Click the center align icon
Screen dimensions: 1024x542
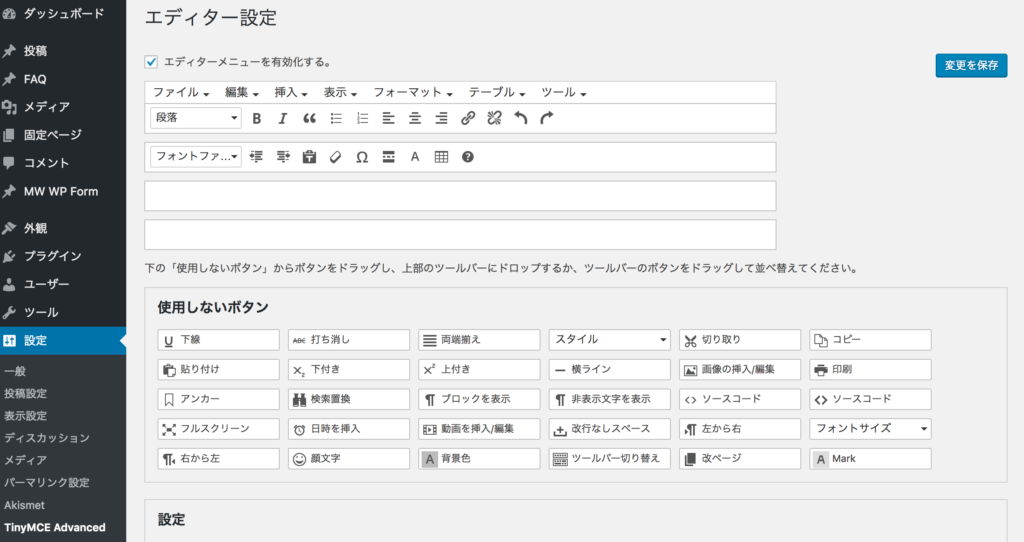(415, 118)
